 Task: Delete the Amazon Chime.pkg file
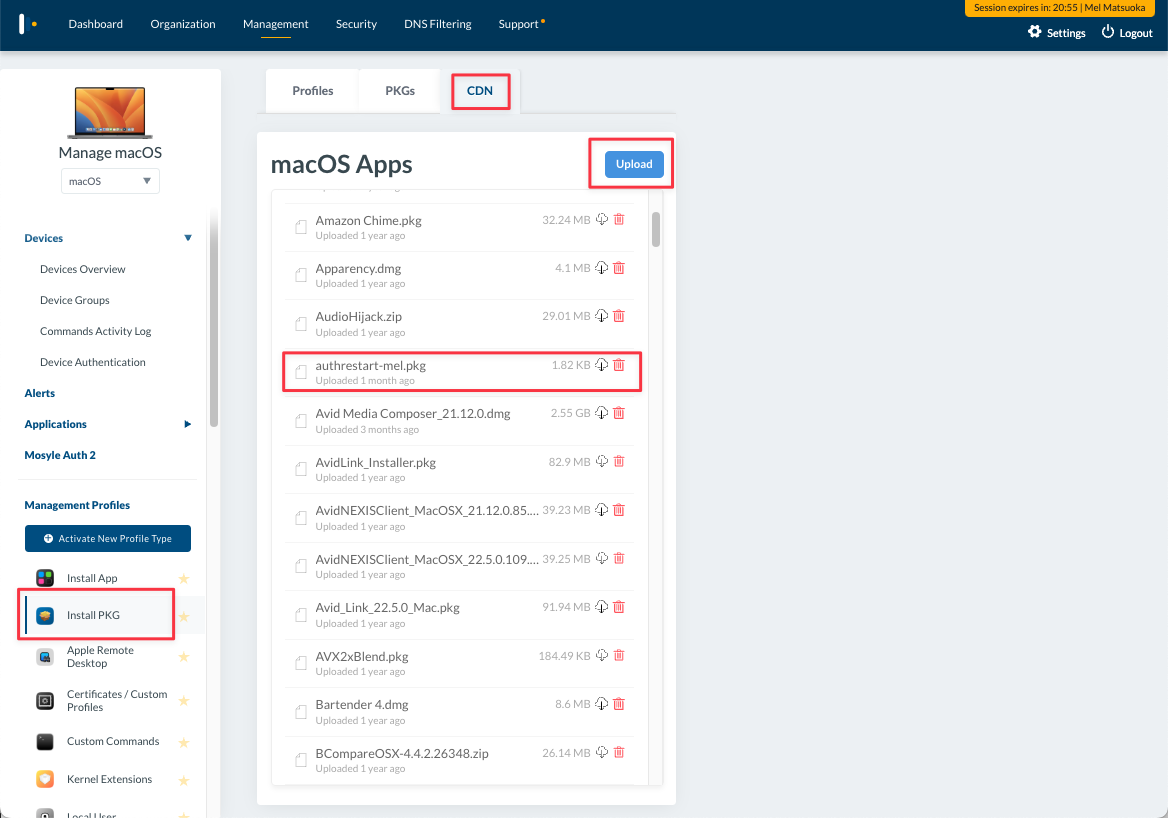(619, 219)
